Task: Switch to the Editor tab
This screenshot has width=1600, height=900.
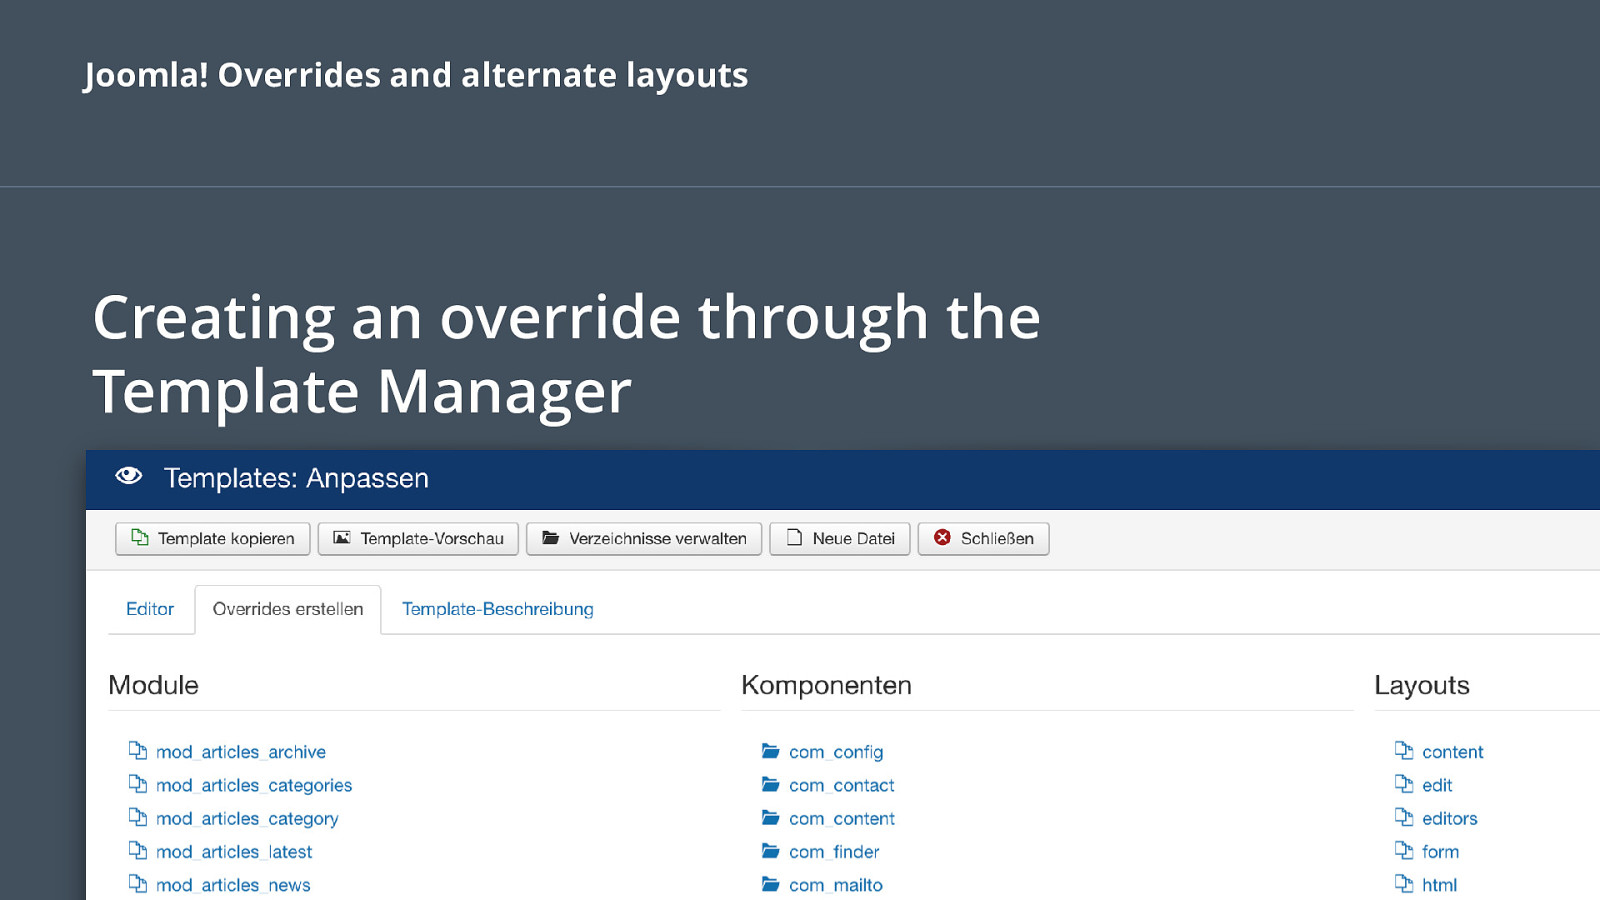Action: (150, 609)
